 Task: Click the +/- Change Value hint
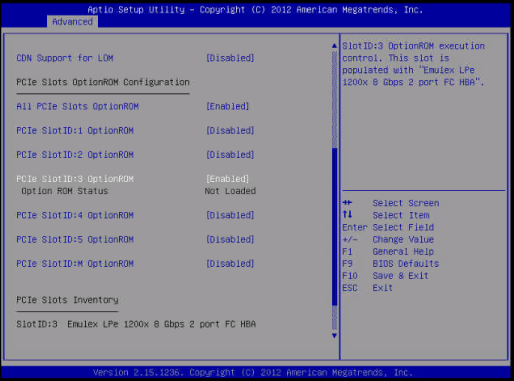click(x=388, y=240)
